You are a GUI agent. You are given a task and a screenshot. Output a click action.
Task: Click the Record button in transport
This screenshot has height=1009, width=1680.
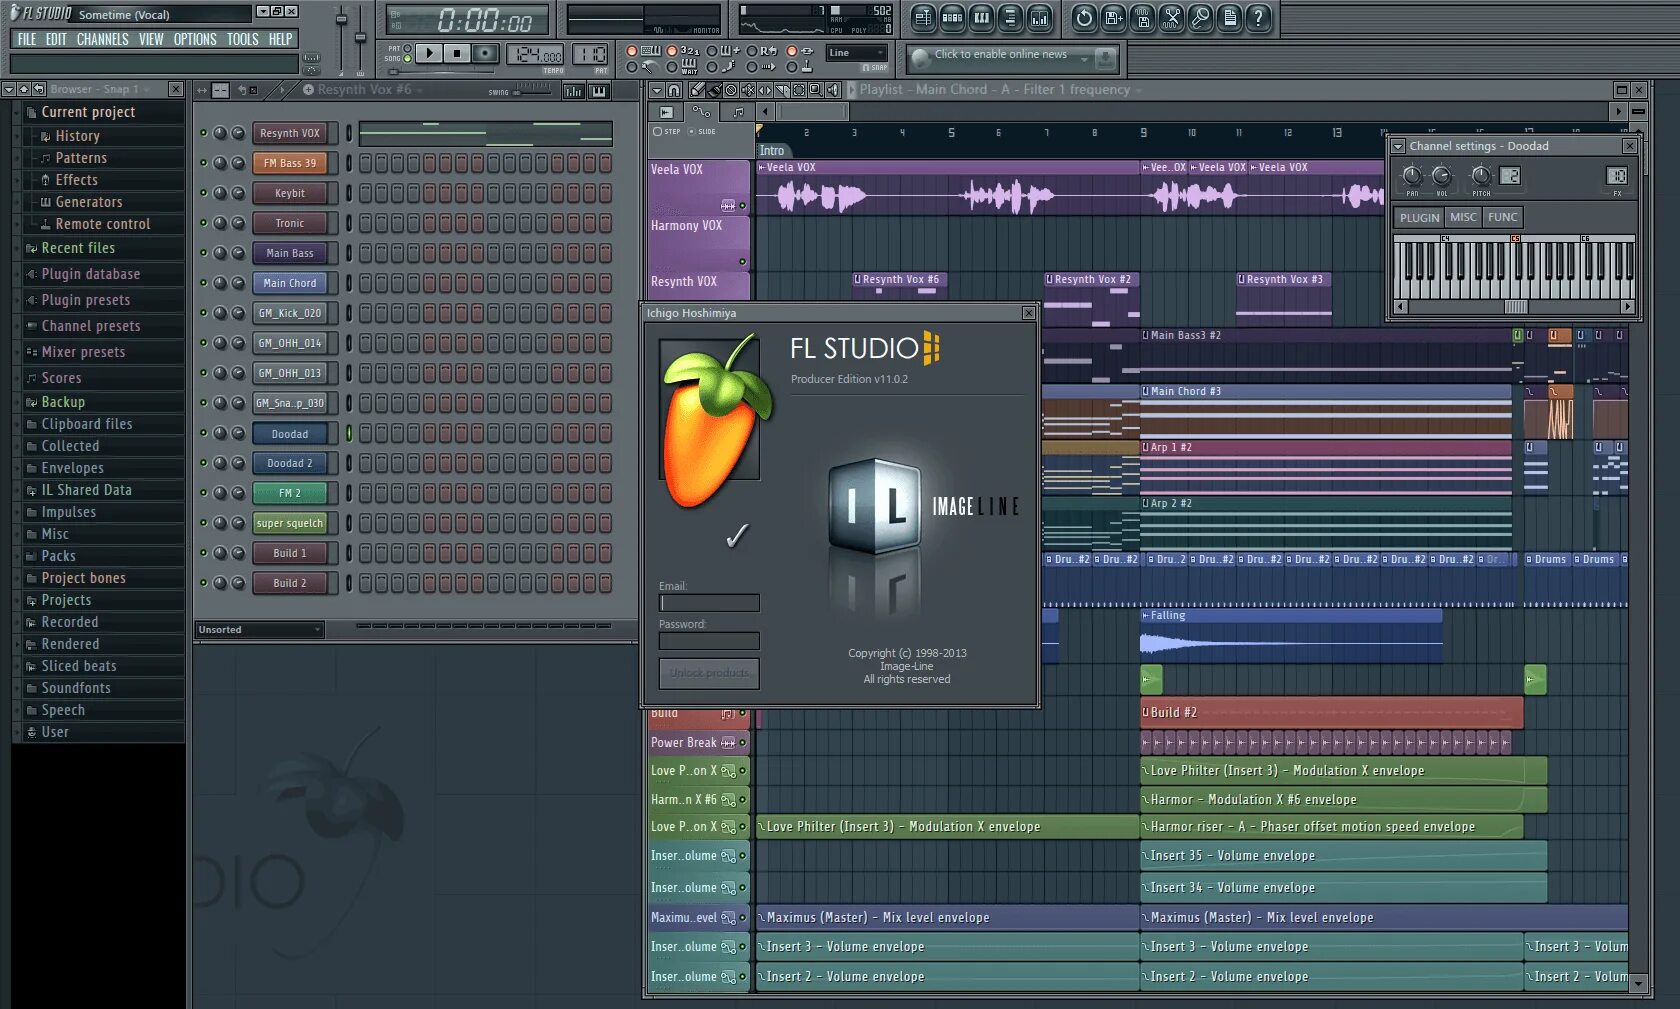pyautogui.click(x=485, y=53)
